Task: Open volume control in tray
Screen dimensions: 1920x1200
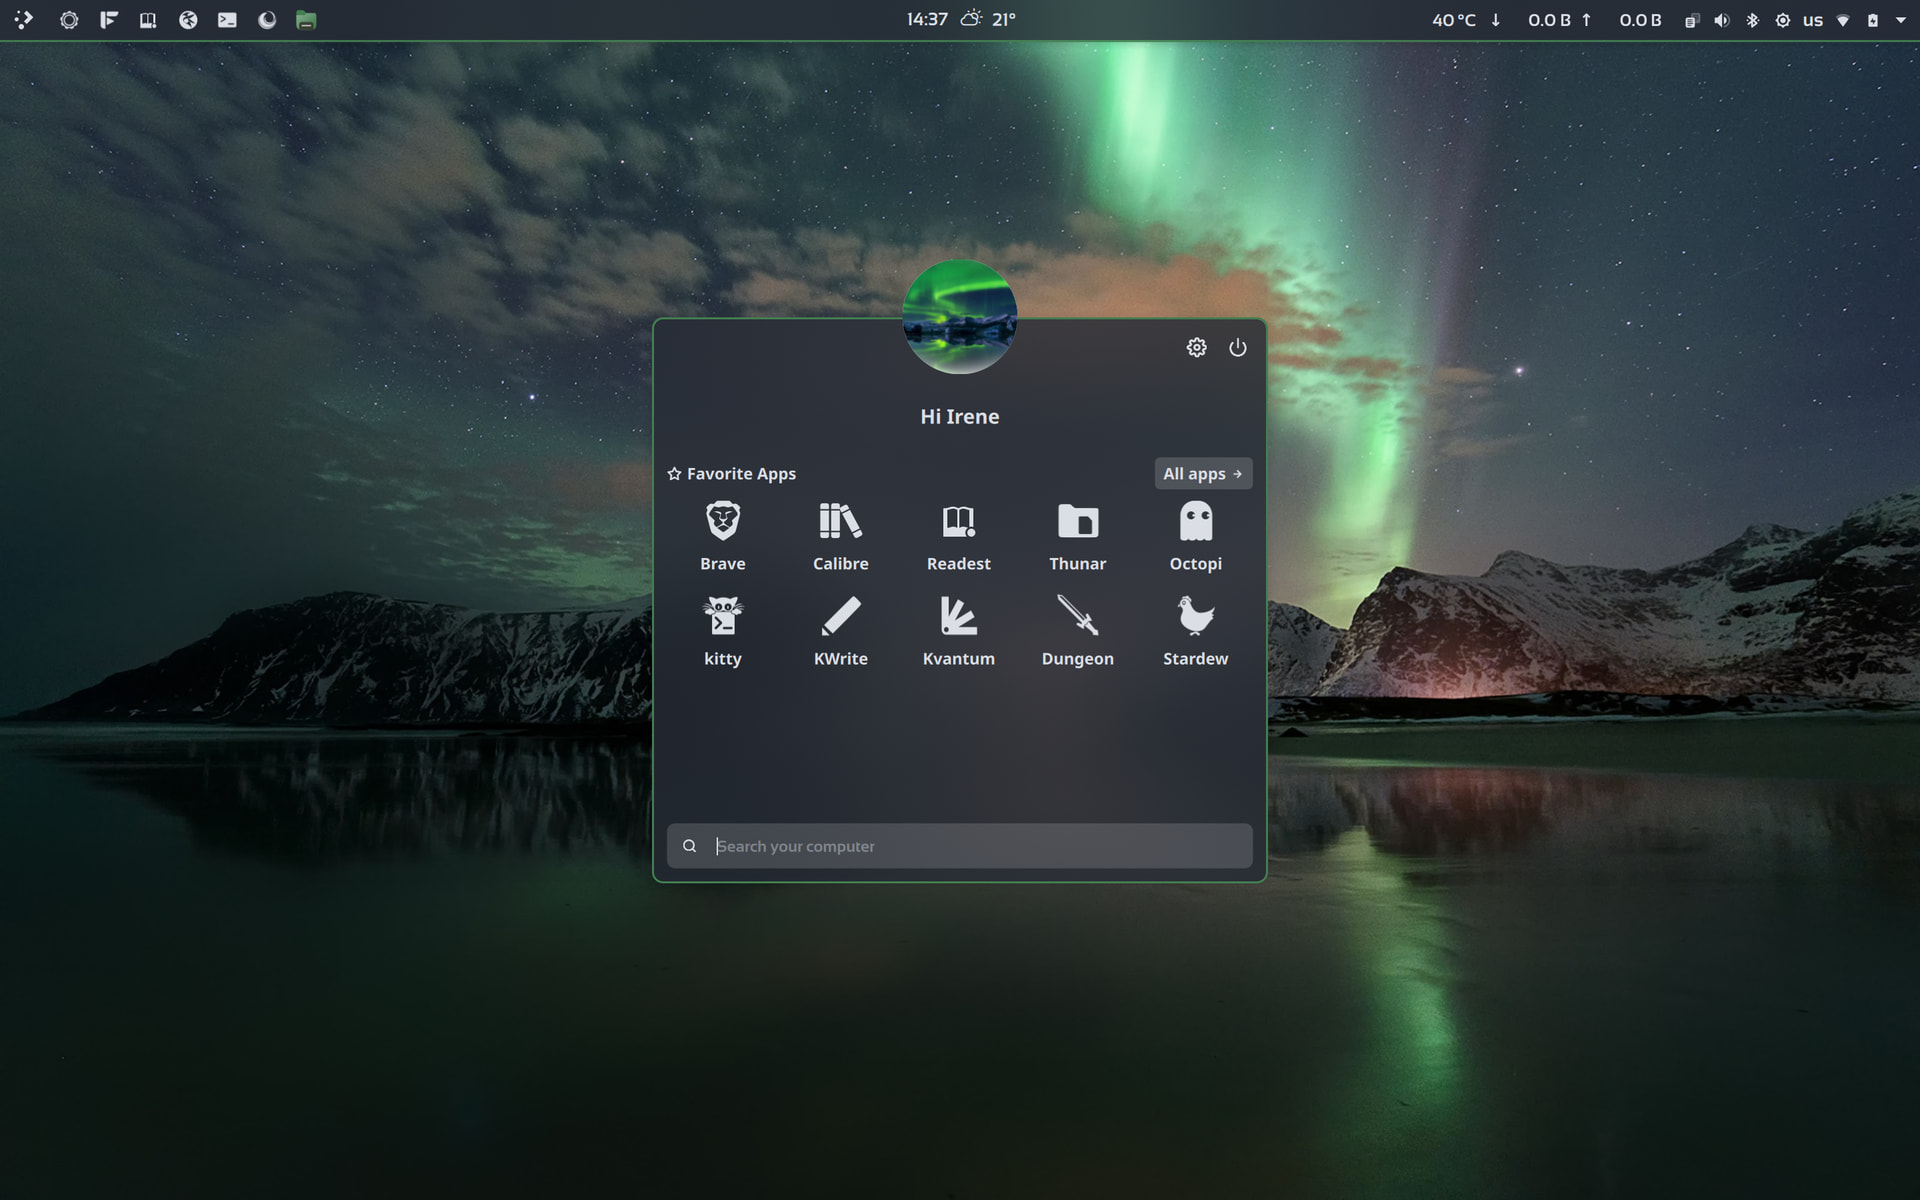Action: click(1721, 20)
